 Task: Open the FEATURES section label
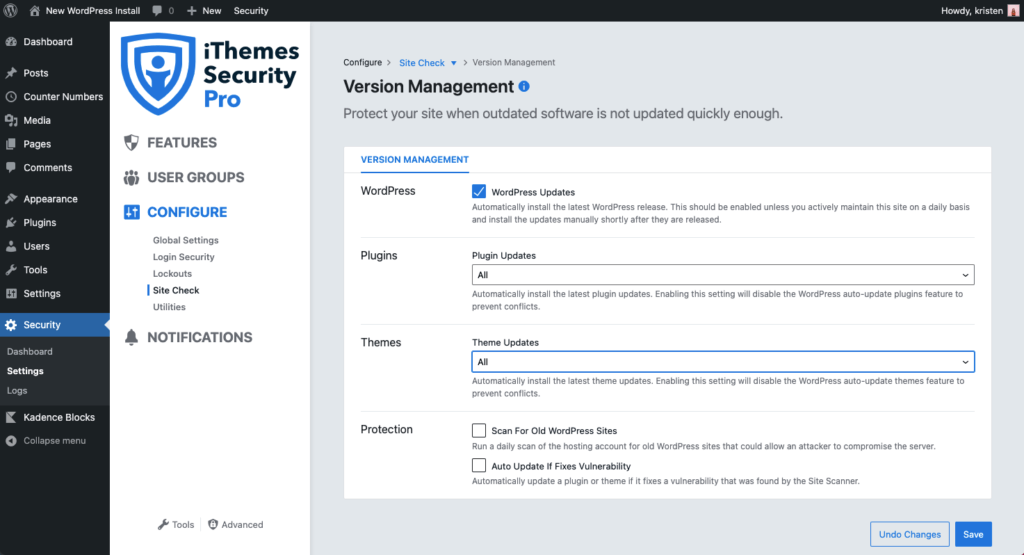[x=182, y=142]
